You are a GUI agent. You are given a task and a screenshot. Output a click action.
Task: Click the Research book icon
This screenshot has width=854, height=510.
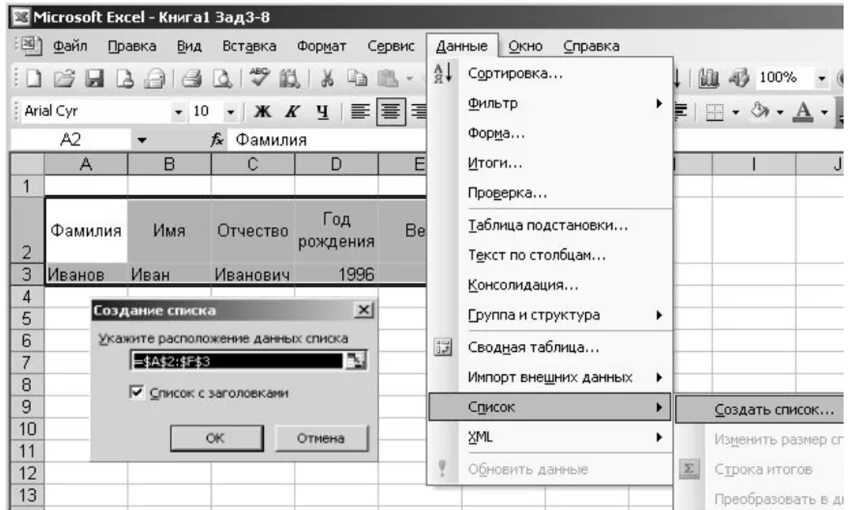pyautogui.click(x=289, y=78)
